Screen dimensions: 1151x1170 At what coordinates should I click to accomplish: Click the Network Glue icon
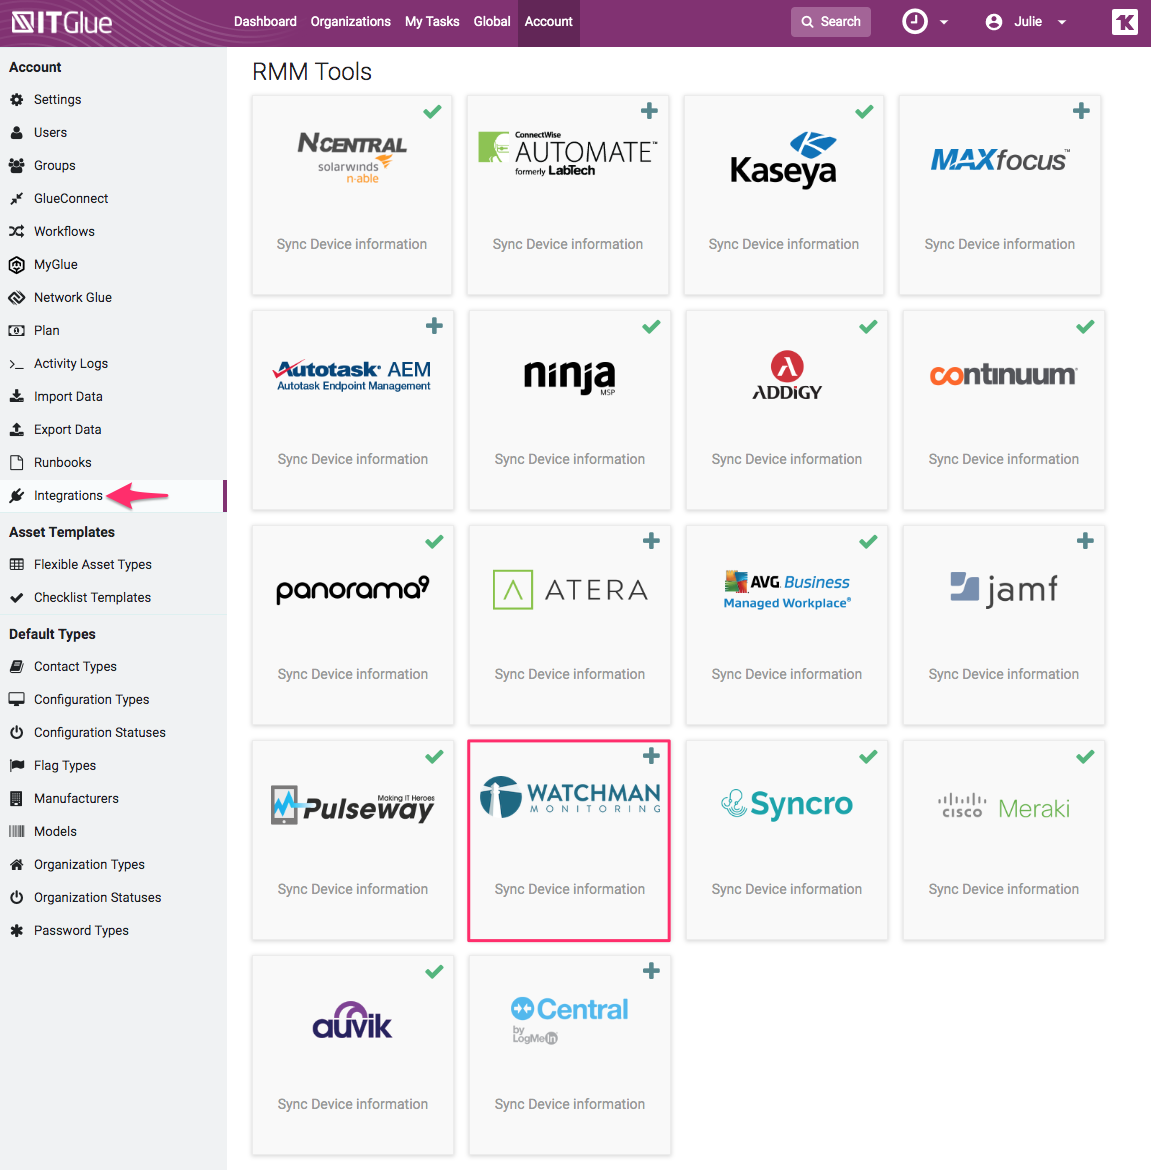pos(16,298)
